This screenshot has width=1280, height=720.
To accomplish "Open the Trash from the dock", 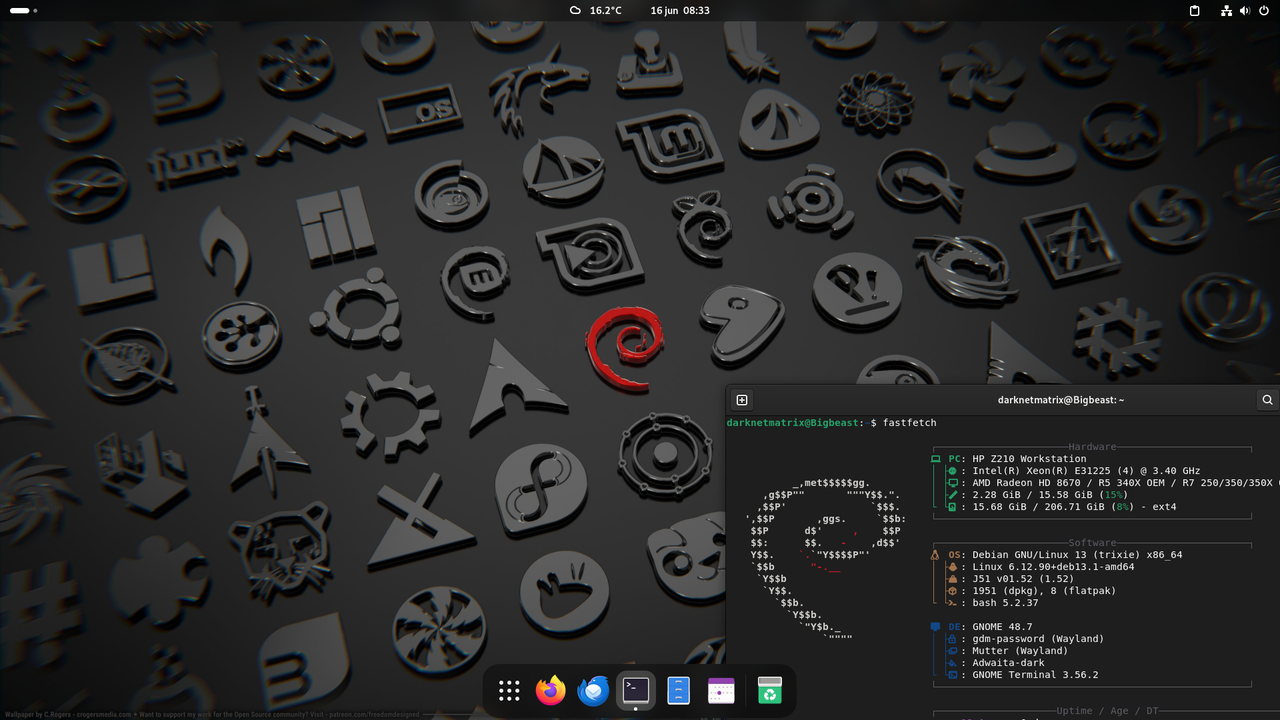I will click(769, 690).
